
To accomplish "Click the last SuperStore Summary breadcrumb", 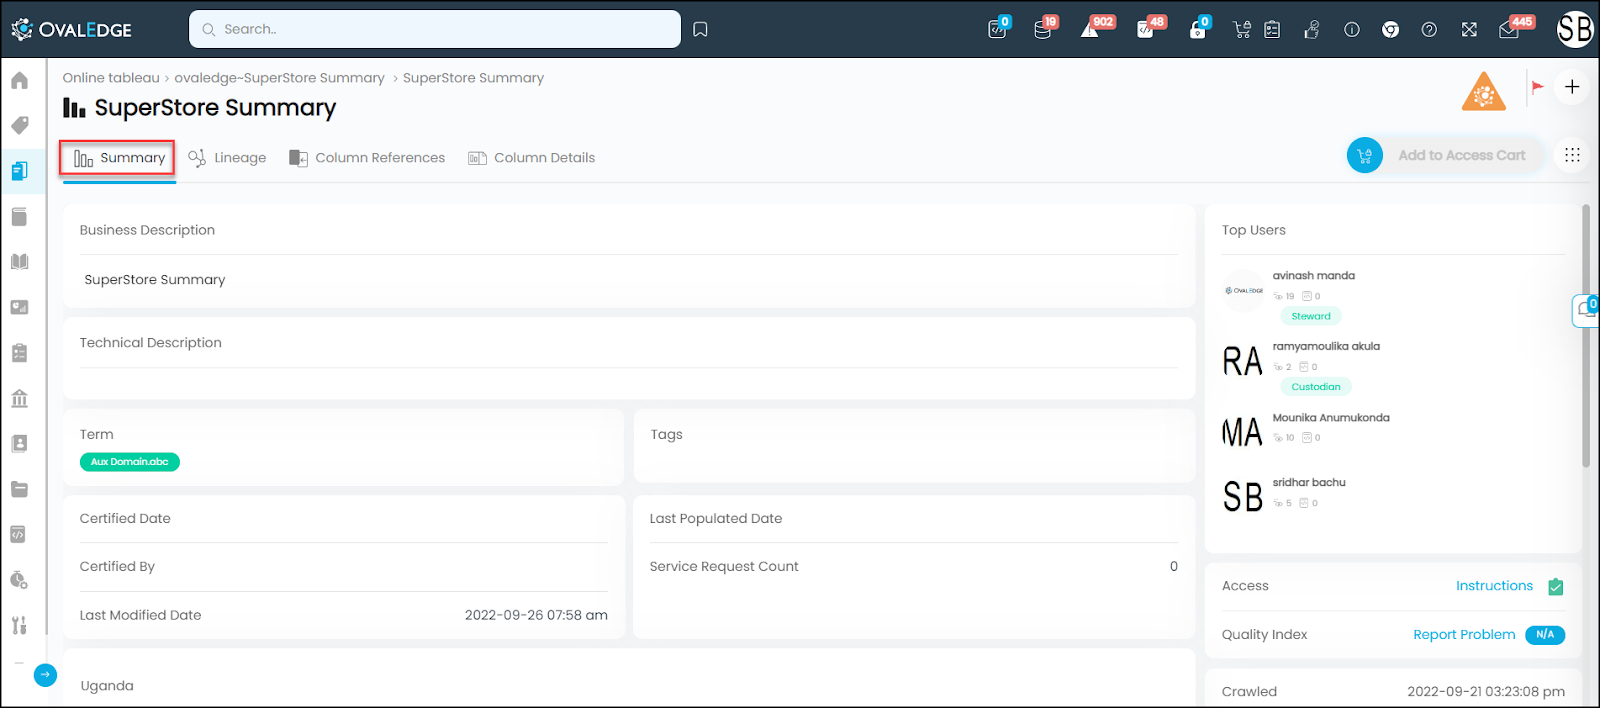I will click(x=473, y=78).
